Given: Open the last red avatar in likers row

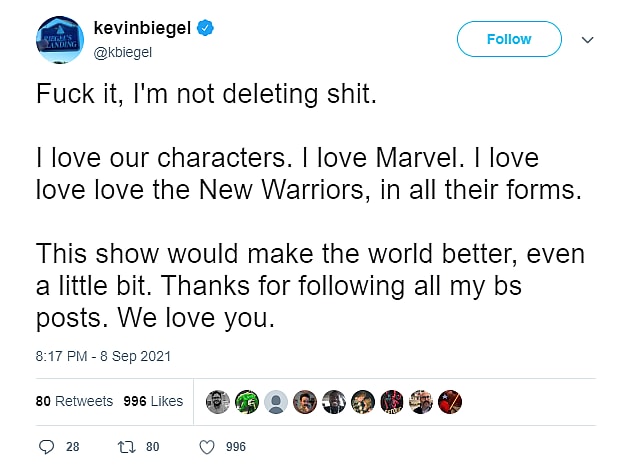Looking at the screenshot, I should point(451,401).
